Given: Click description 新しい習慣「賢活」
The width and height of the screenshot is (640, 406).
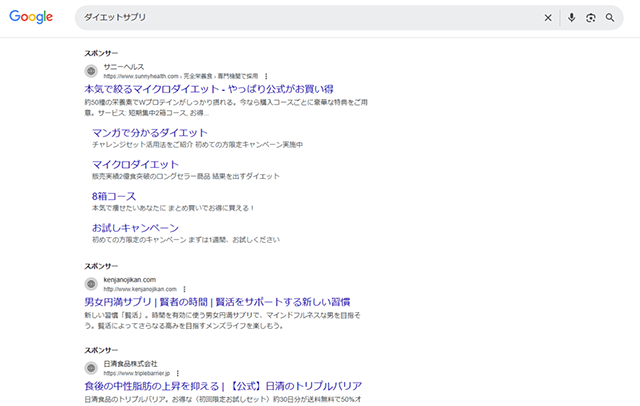Looking at the screenshot, I should coord(223,321).
